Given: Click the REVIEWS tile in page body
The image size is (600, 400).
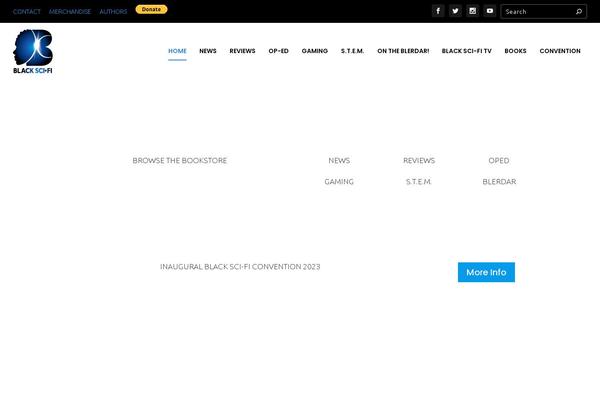Looking at the screenshot, I should (419, 160).
